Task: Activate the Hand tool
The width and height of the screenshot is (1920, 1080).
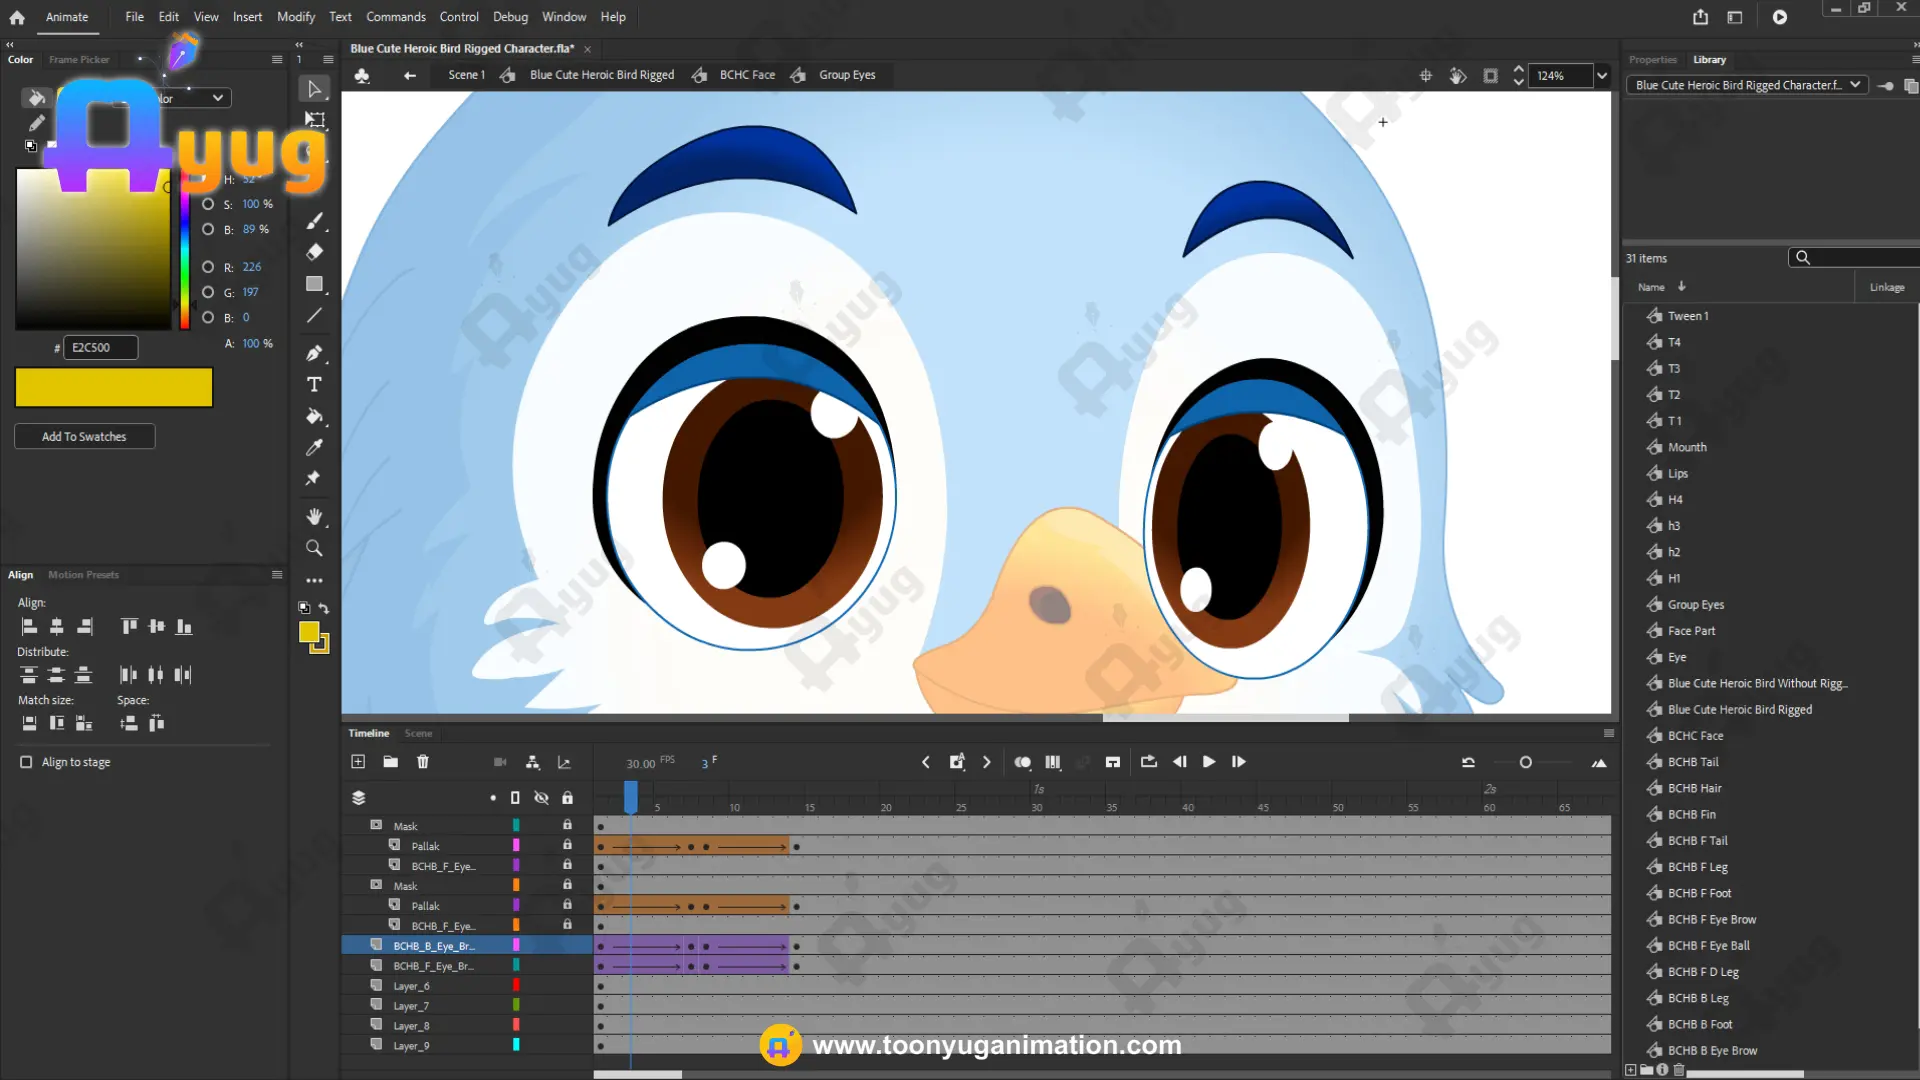Action: click(x=314, y=516)
